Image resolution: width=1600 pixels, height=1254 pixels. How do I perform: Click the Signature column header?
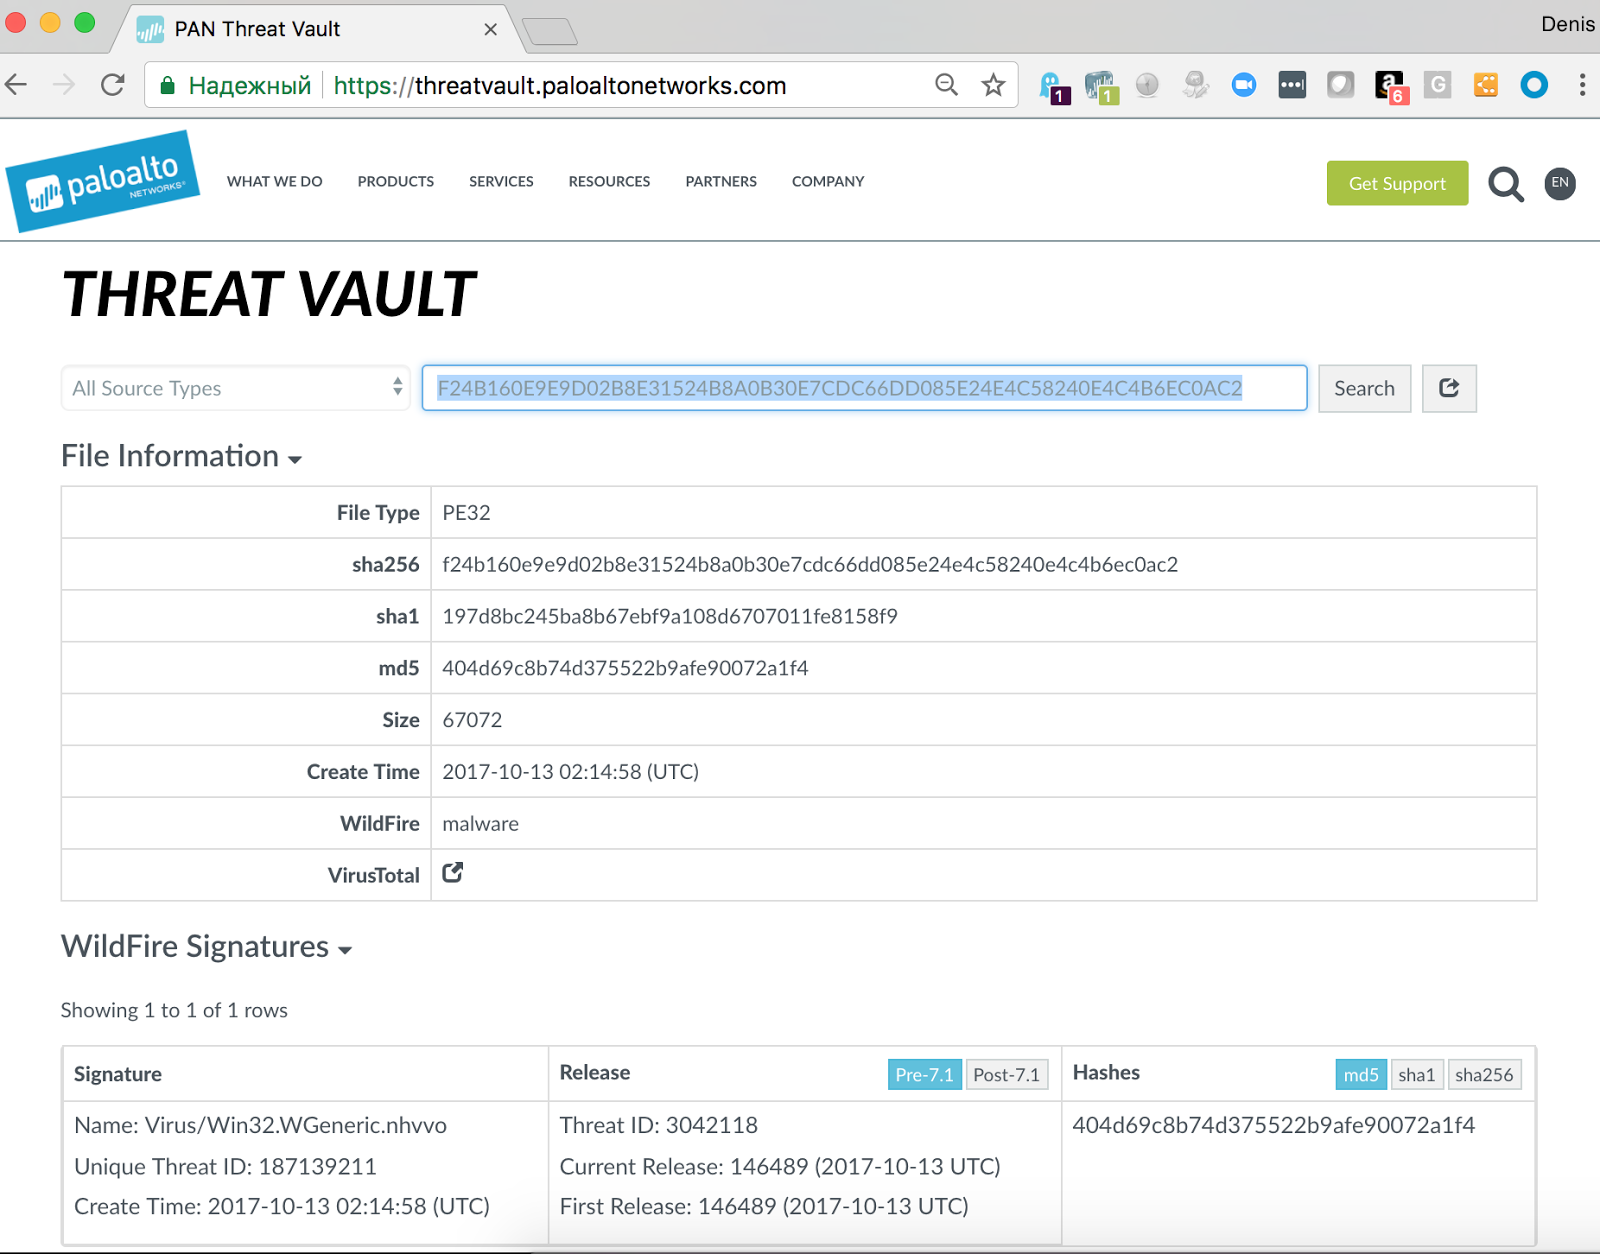click(x=118, y=1074)
